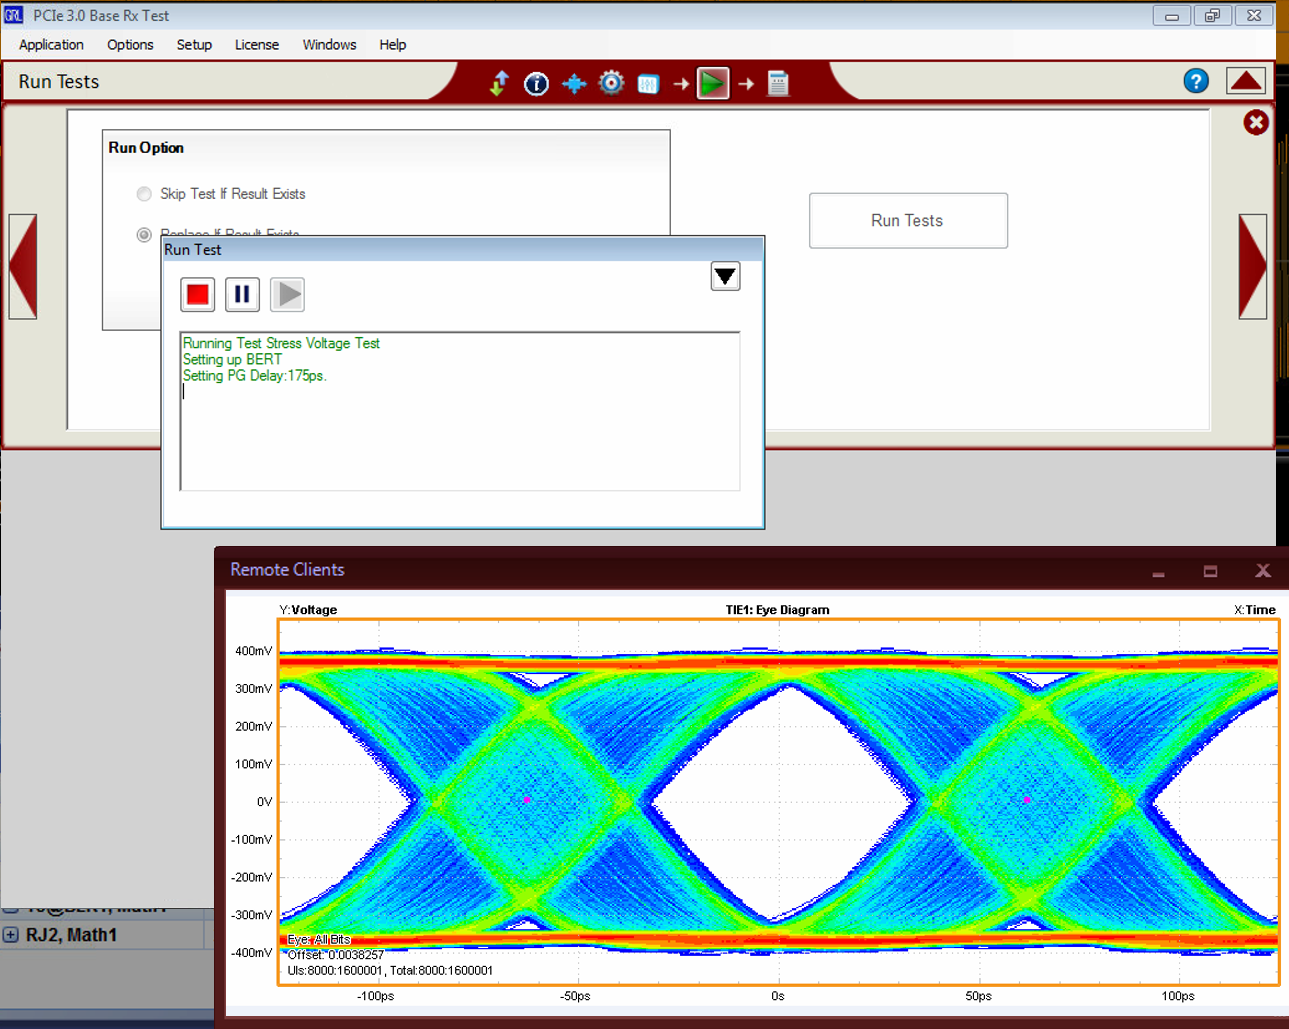Open the Setup menu

click(x=194, y=45)
